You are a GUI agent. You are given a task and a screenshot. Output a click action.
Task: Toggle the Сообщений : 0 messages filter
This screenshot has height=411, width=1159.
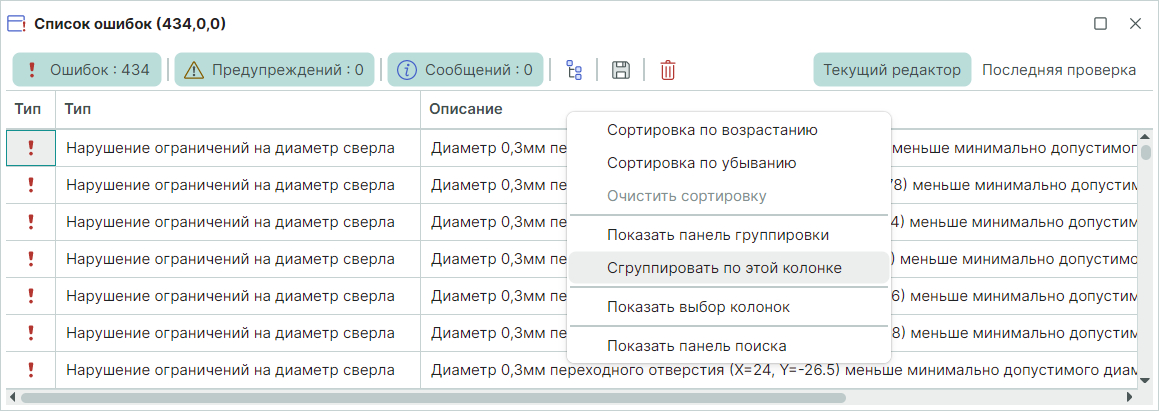tap(465, 70)
